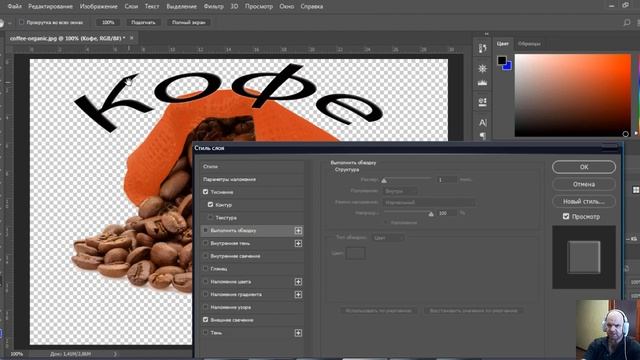Click the stroke opacity slider handle
640x360 pixels.
431,214
